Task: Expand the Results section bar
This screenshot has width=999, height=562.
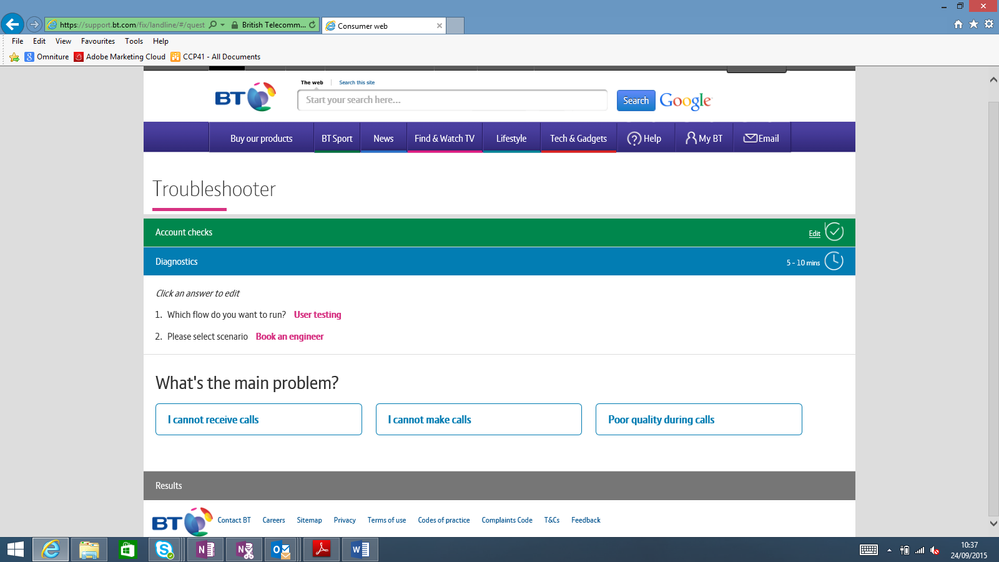Action: (499, 486)
